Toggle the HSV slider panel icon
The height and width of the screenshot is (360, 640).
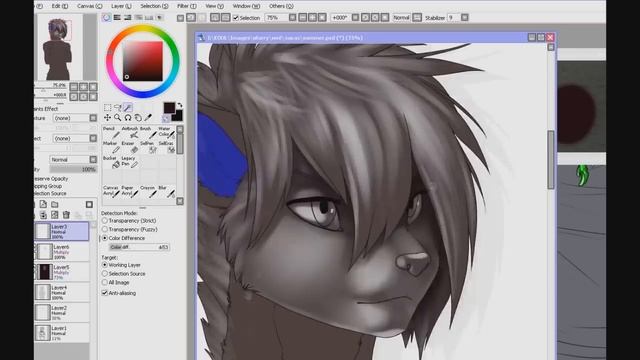click(128, 18)
